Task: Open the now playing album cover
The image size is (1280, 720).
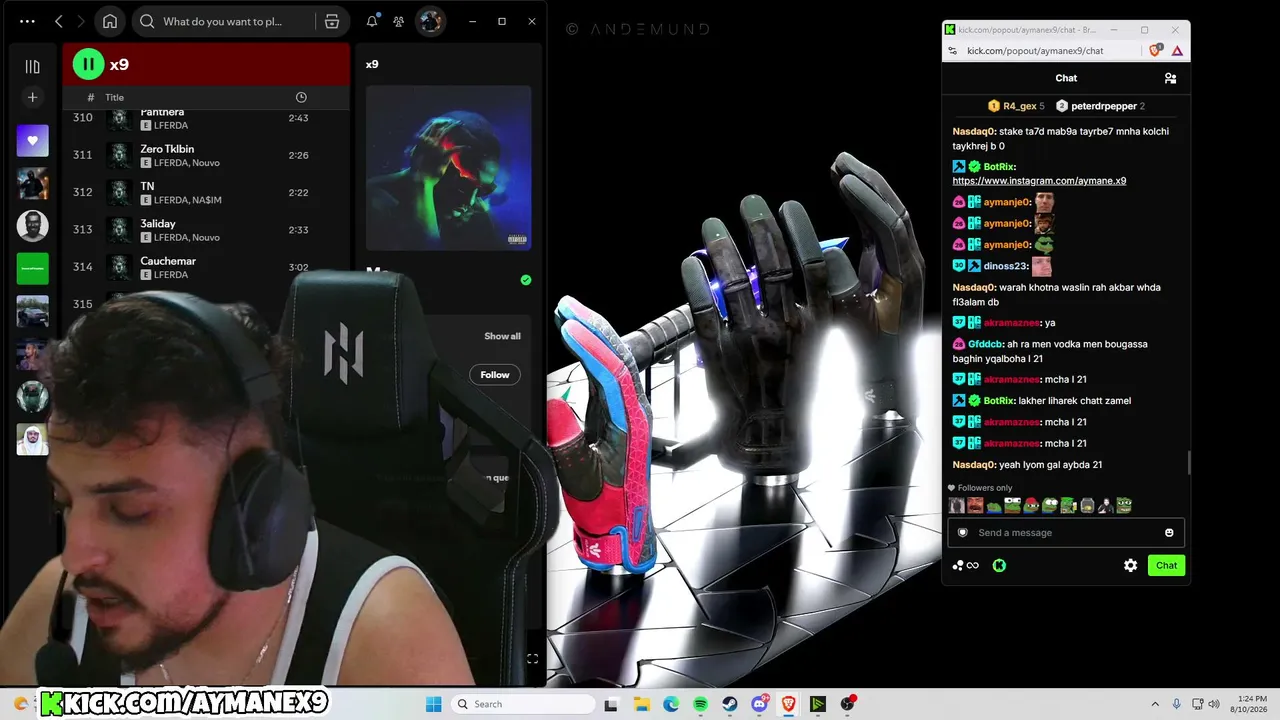Action: point(448,168)
